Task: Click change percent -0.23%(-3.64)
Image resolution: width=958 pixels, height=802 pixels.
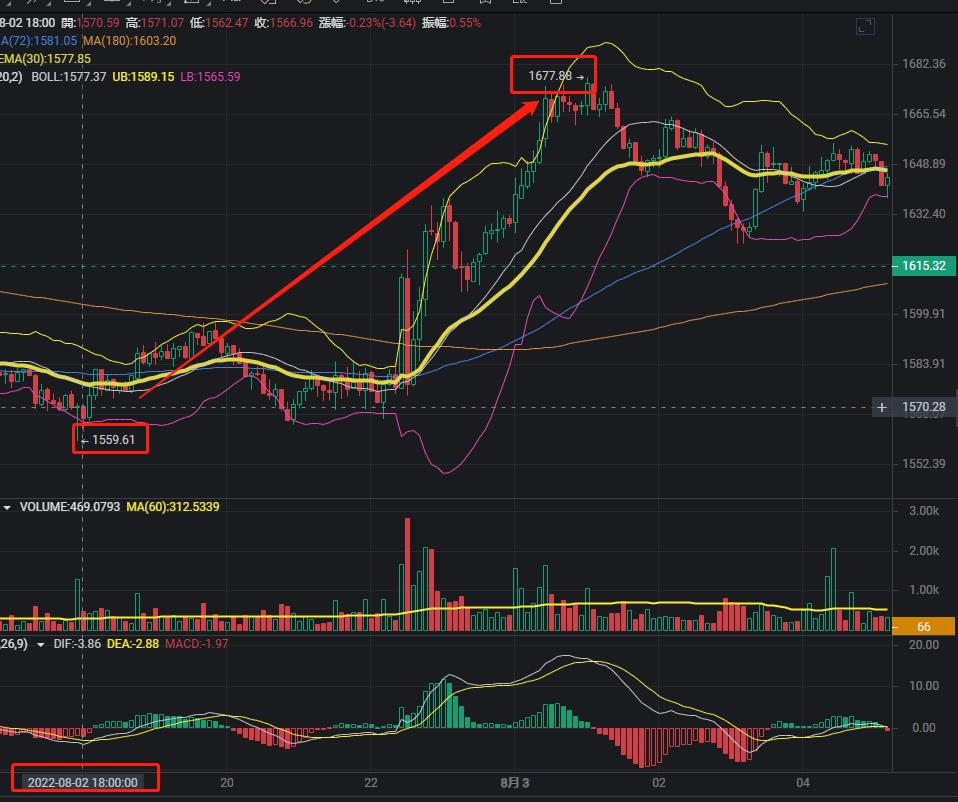Action: tap(382, 23)
